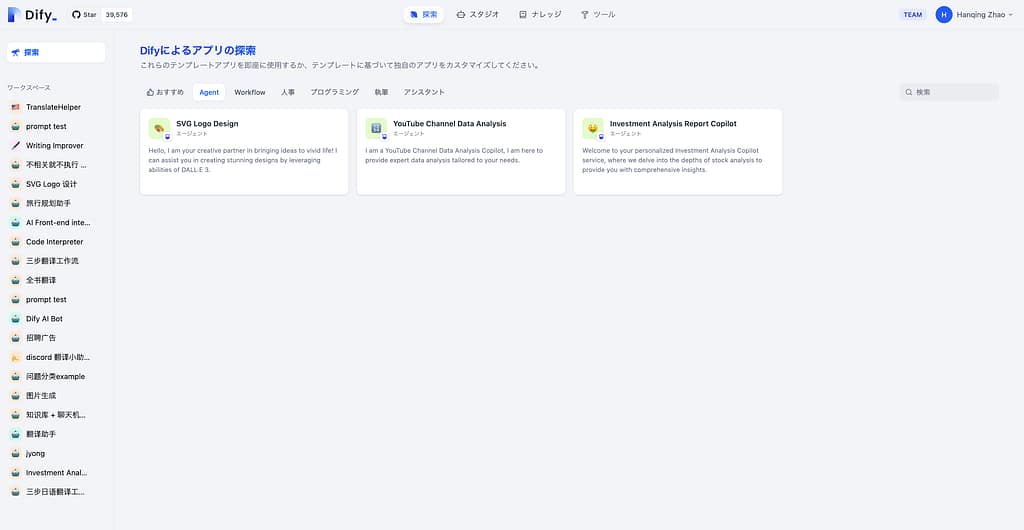
Task: Click the TEAM plan badge
Action: click(x=912, y=15)
